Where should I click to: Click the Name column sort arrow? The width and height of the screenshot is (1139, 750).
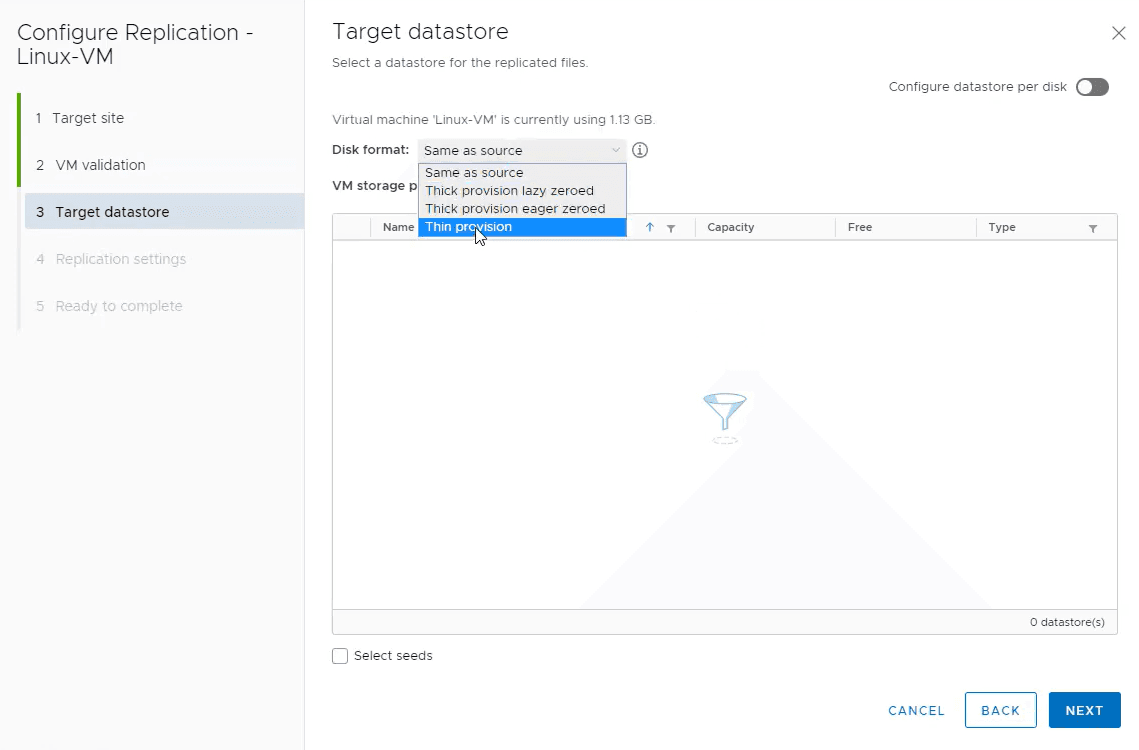tap(650, 228)
